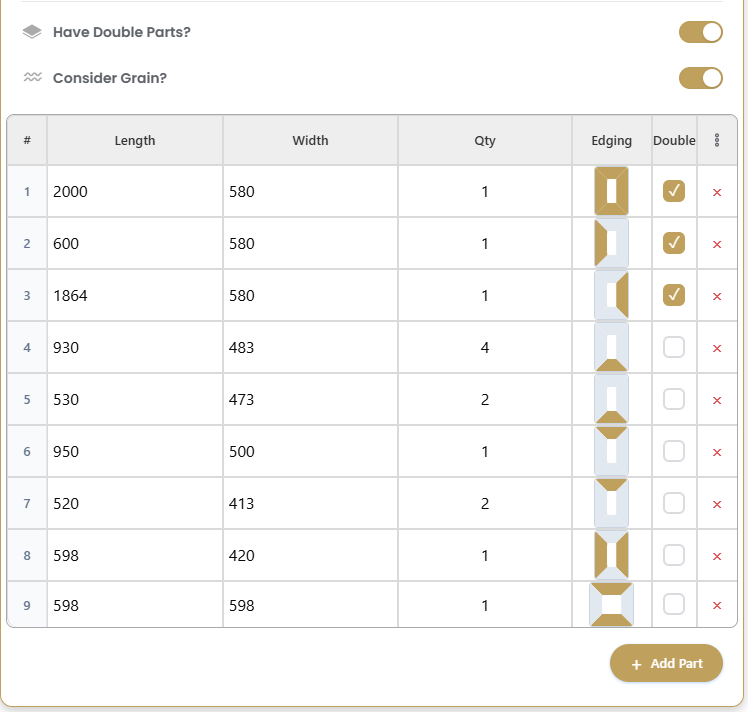
Task: Open edging selector for row 7
Action: 611,503
